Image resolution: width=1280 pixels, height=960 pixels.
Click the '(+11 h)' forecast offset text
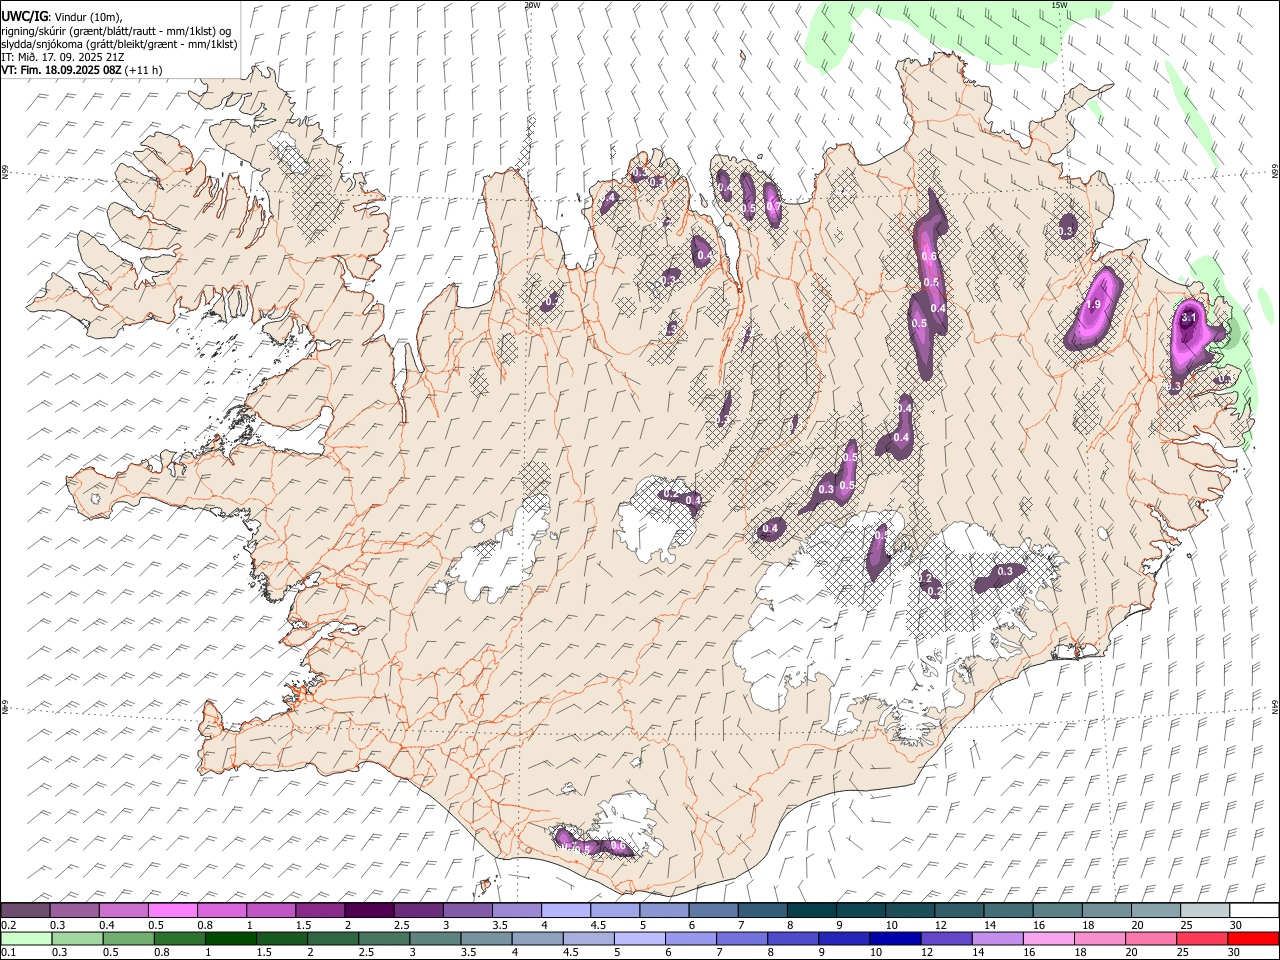pos(144,70)
